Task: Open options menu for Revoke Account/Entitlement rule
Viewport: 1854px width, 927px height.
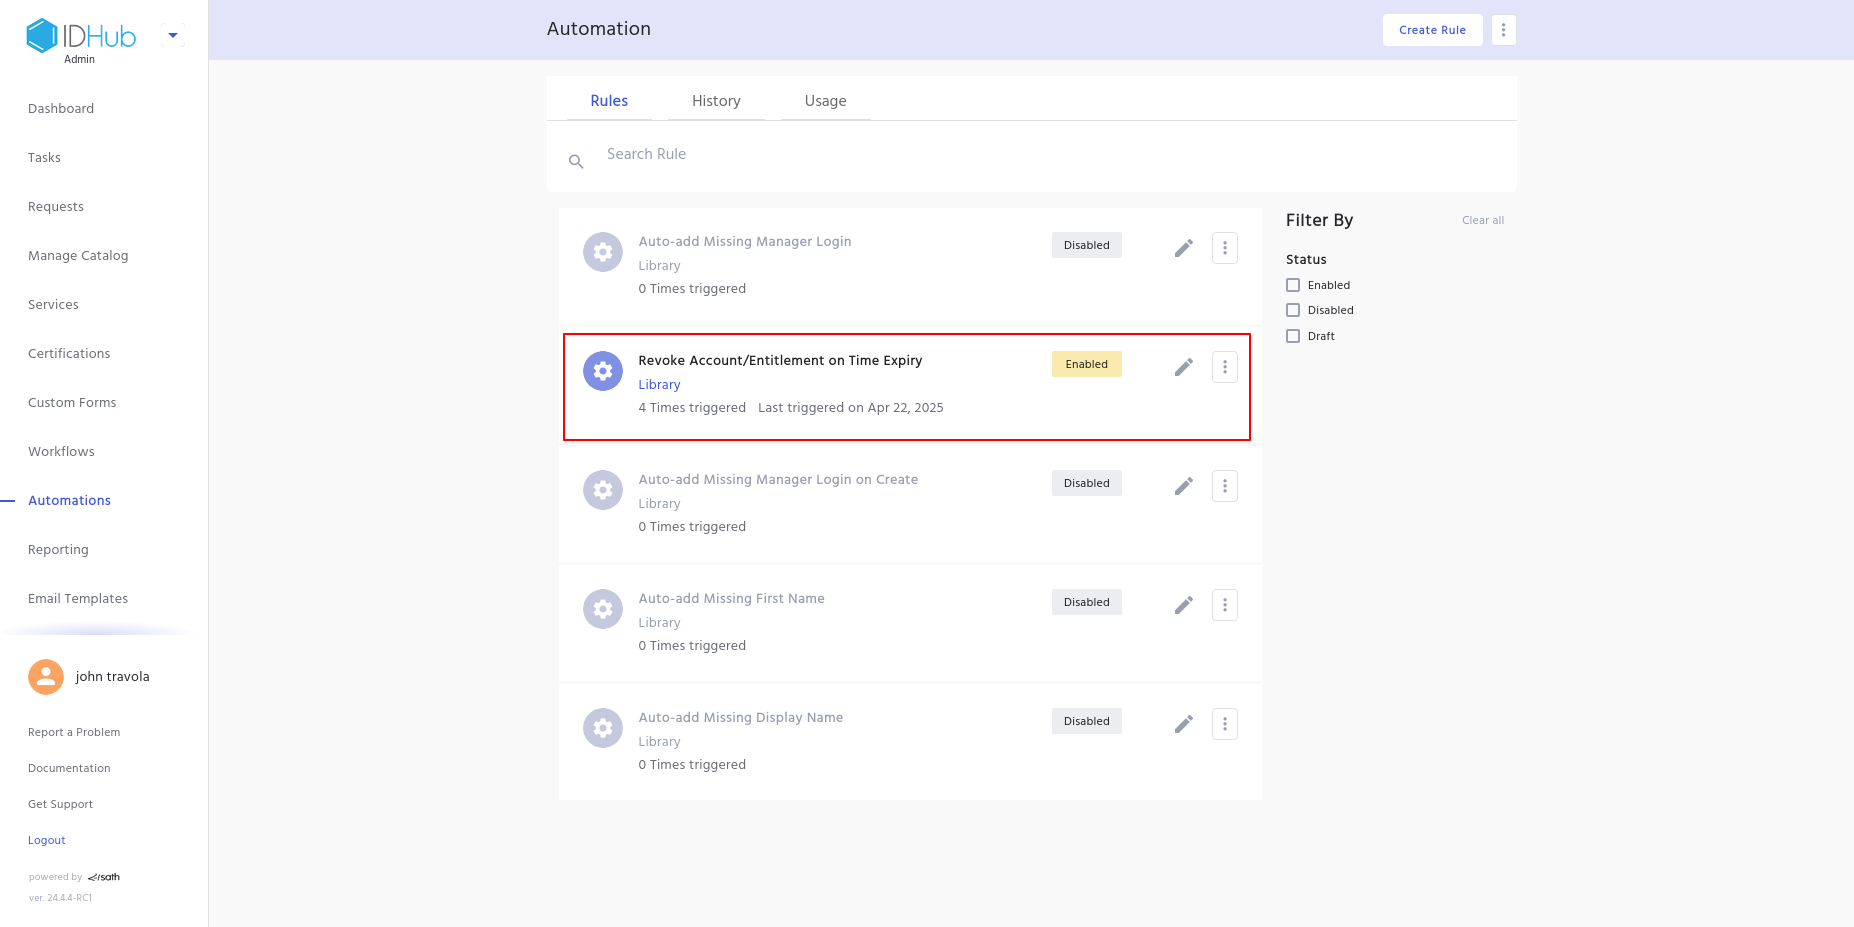Action: (1225, 367)
